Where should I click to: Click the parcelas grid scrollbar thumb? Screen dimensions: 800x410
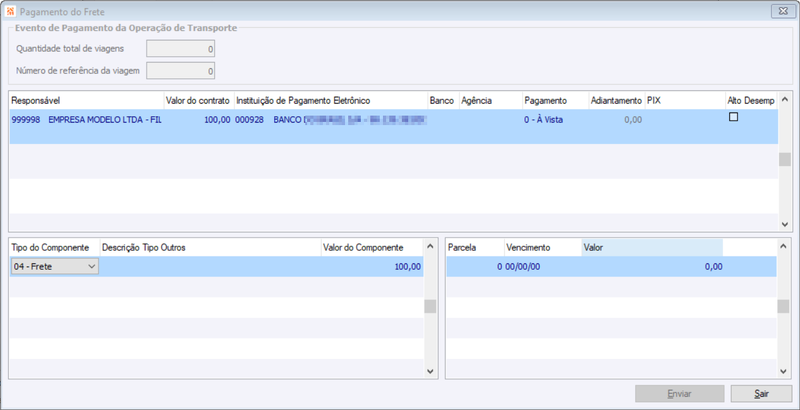(x=783, y=306)
